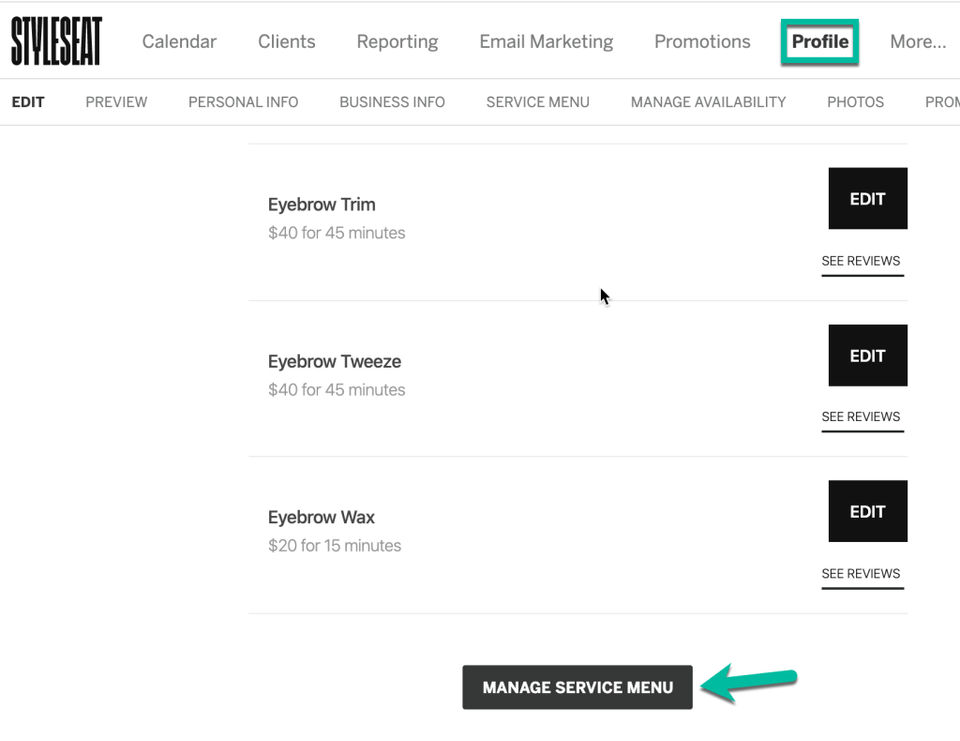Click the Manage Service Menu button
This screenshot has height=741, width=960.
[x=577, y=688]
